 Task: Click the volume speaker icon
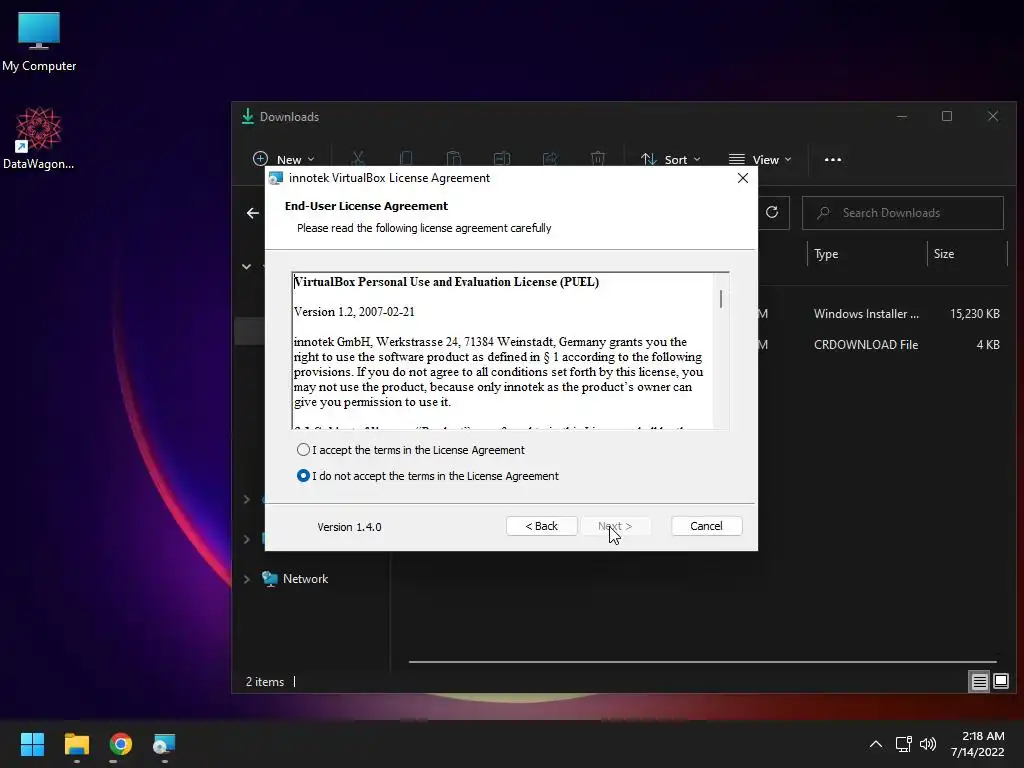coord(927,744)
